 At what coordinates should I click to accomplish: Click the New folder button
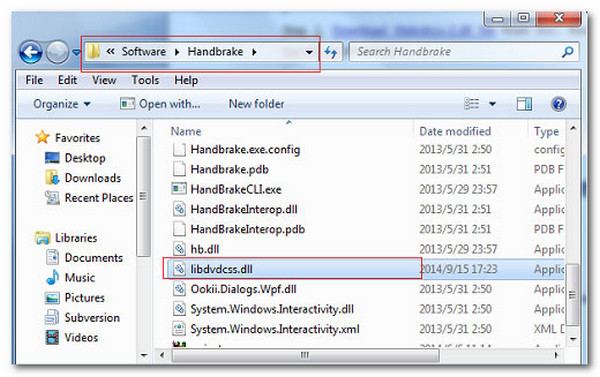coord(256,104)
